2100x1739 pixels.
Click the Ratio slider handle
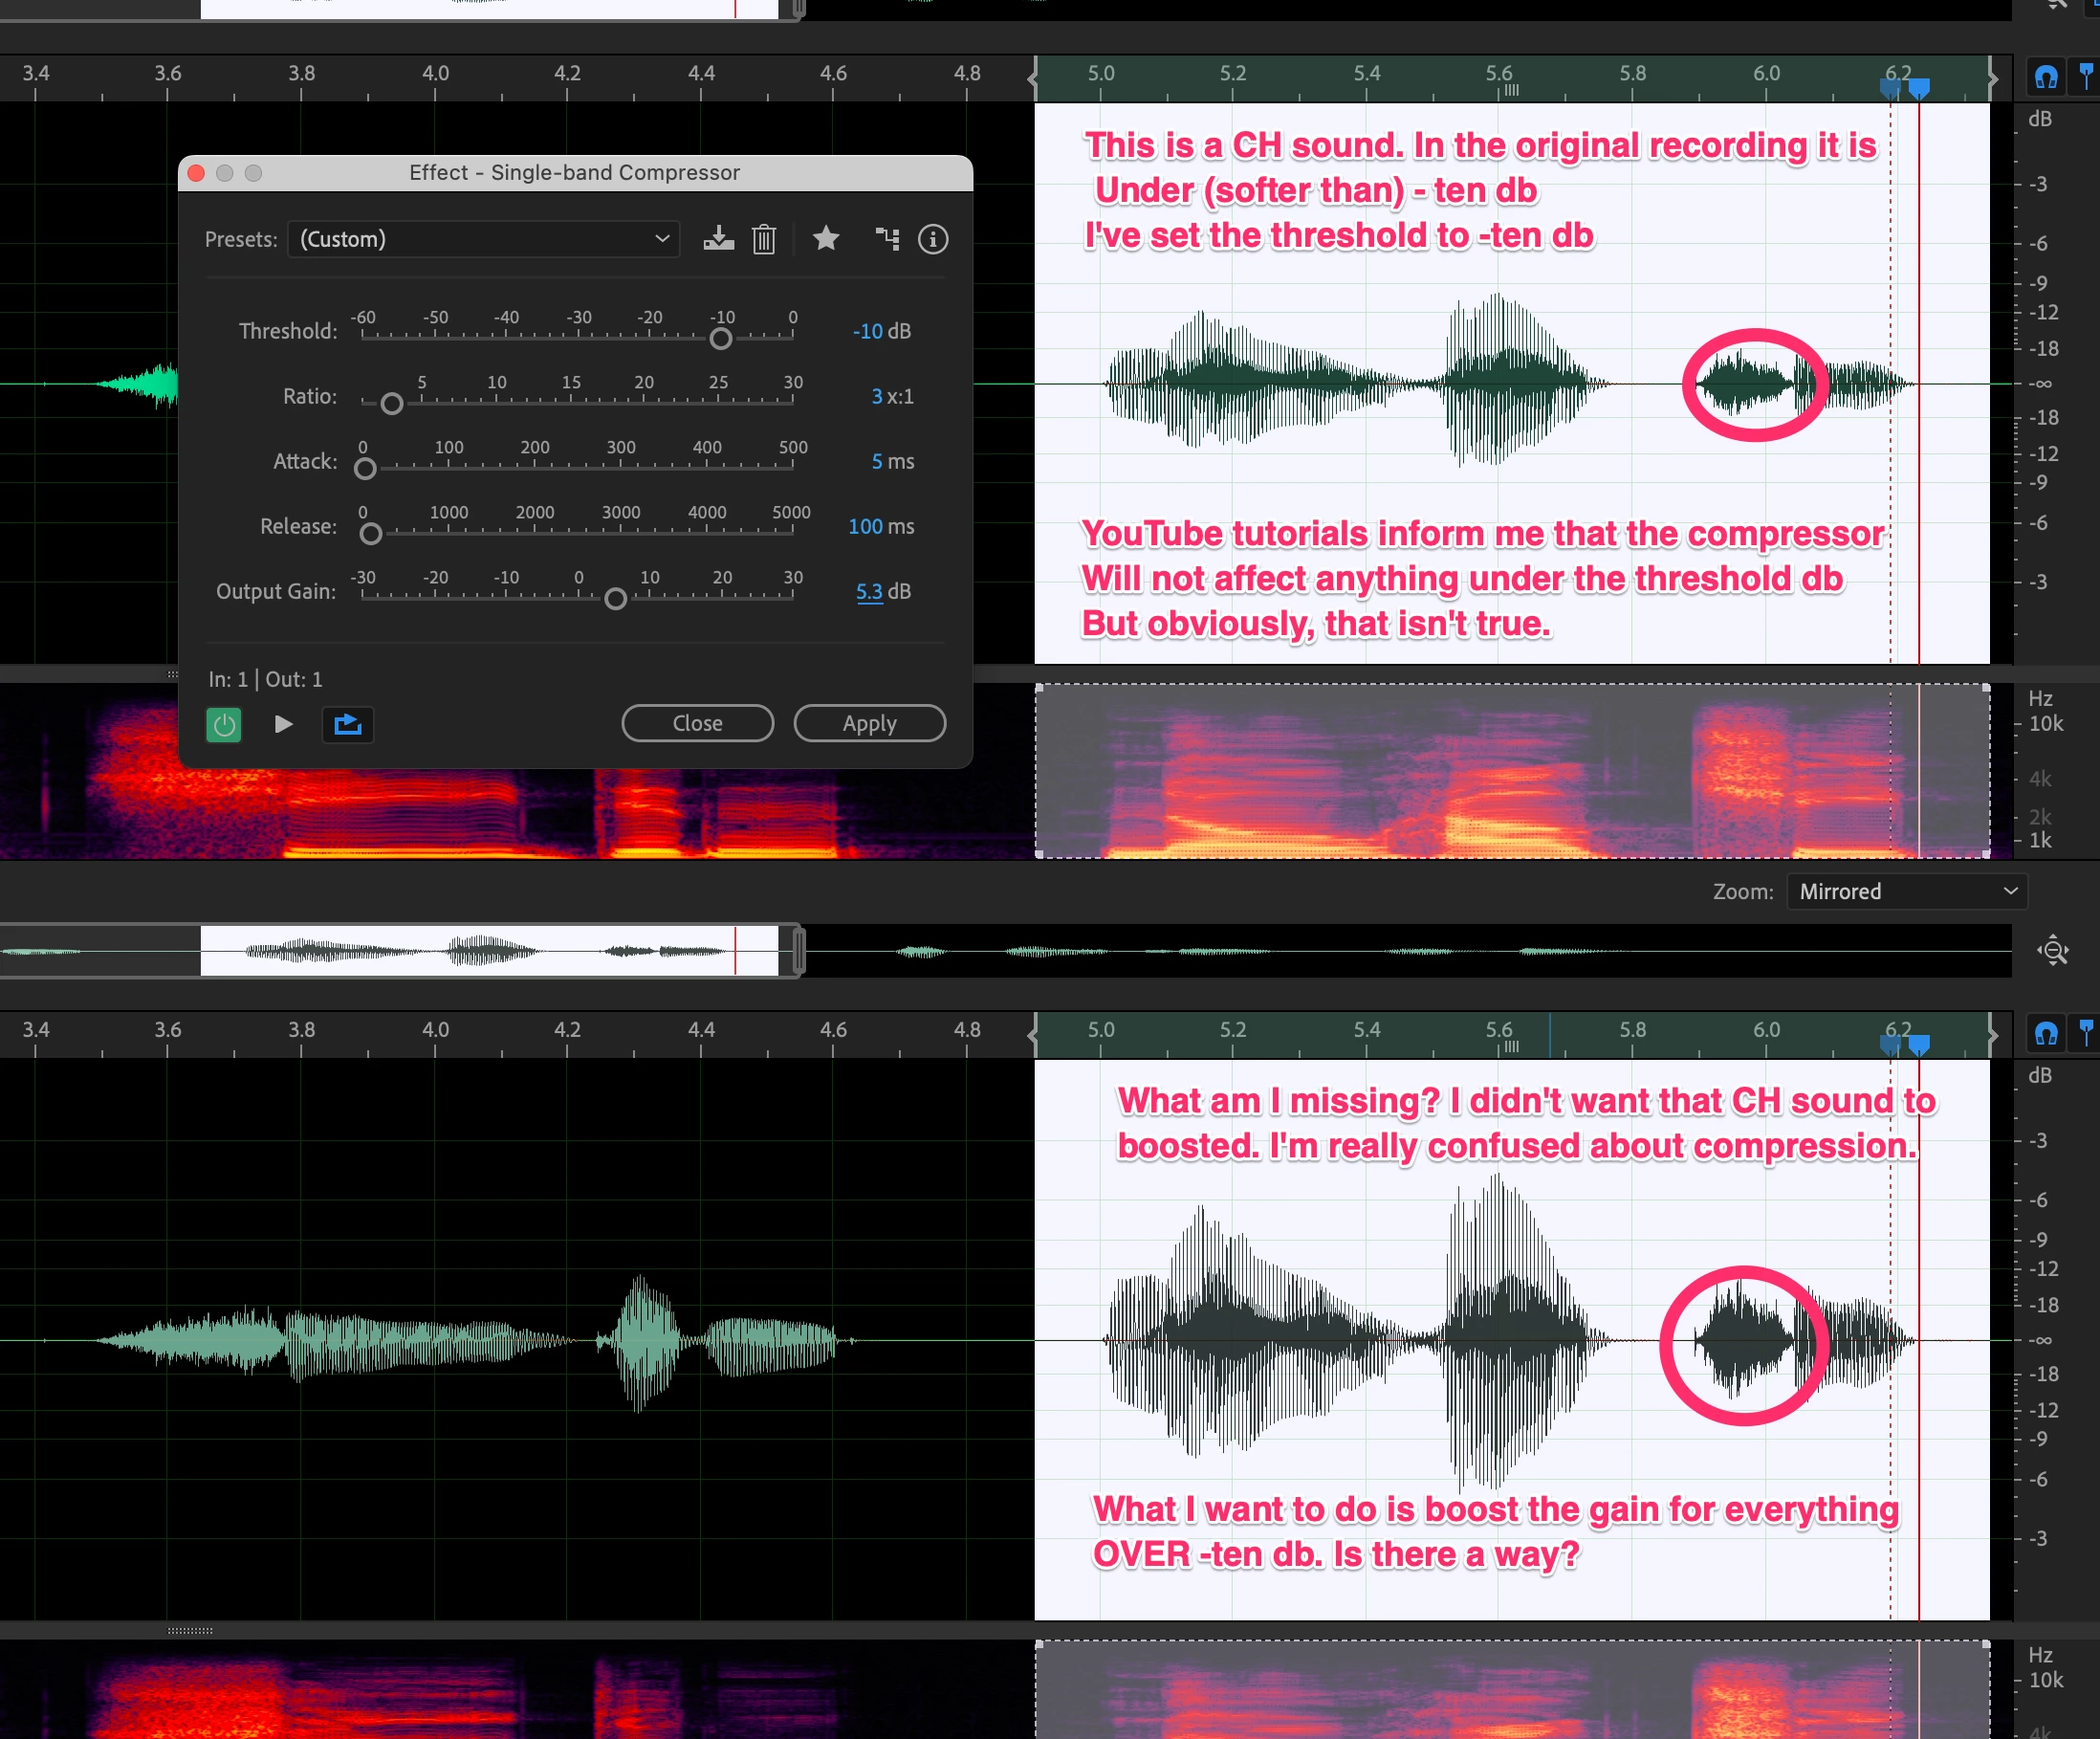[x=392, y=404]
